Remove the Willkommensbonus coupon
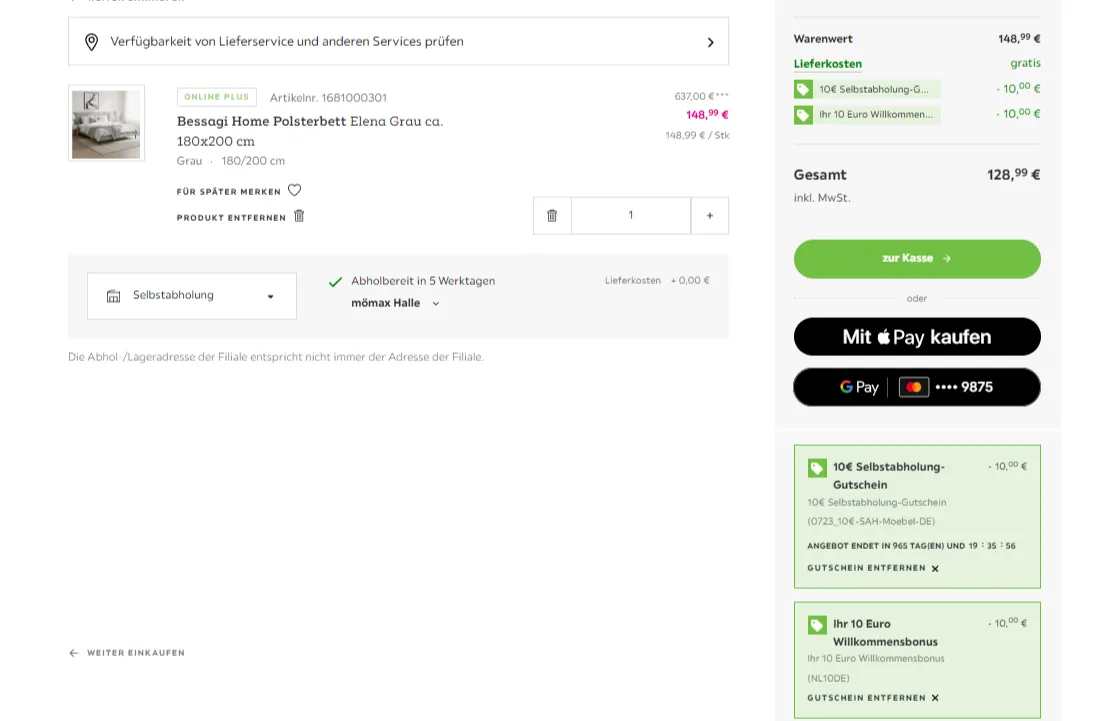Viewport: 1106px width, 721px height. 873,698
